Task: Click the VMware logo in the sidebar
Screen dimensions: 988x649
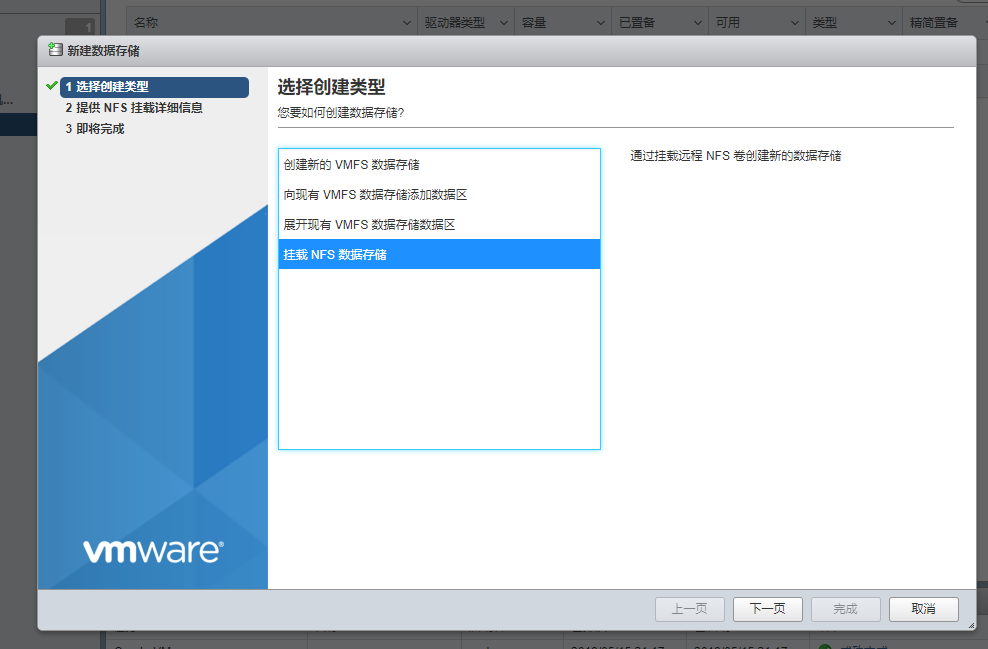Action: (152, 551)
